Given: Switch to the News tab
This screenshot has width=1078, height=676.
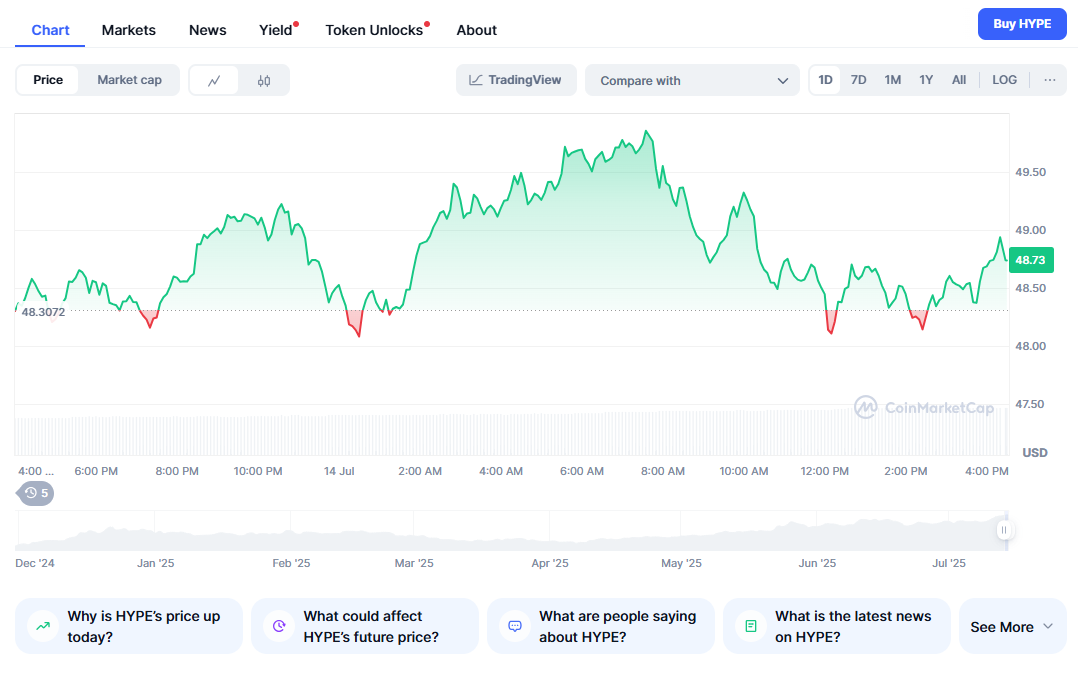Looking at the screenshot, I should 208,30.
